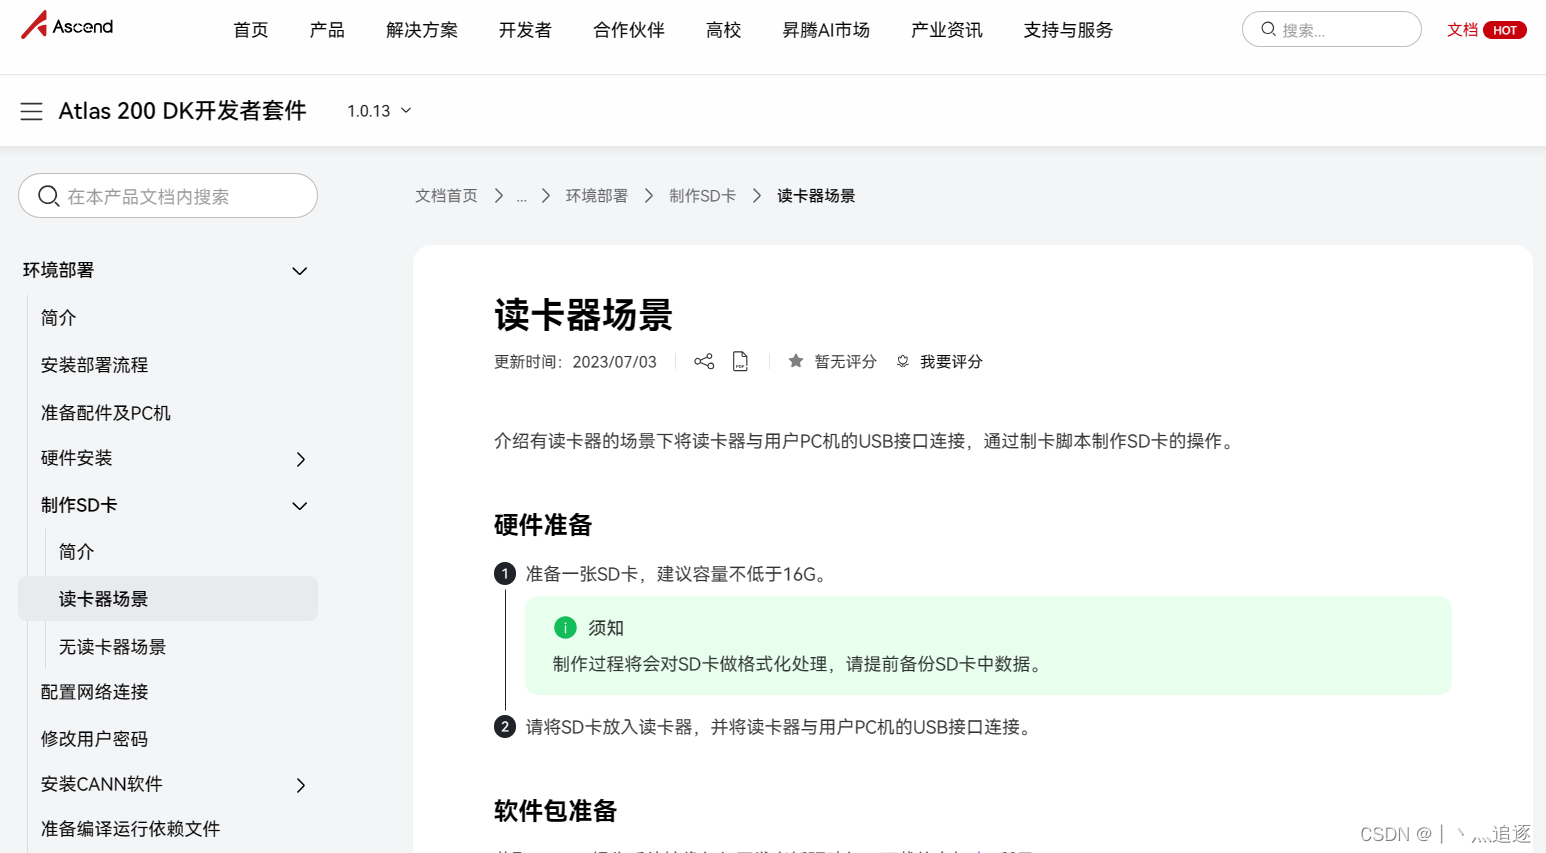Open 无读卡器场景 in sidebar
1546x853 pixels.
(112, 646)
